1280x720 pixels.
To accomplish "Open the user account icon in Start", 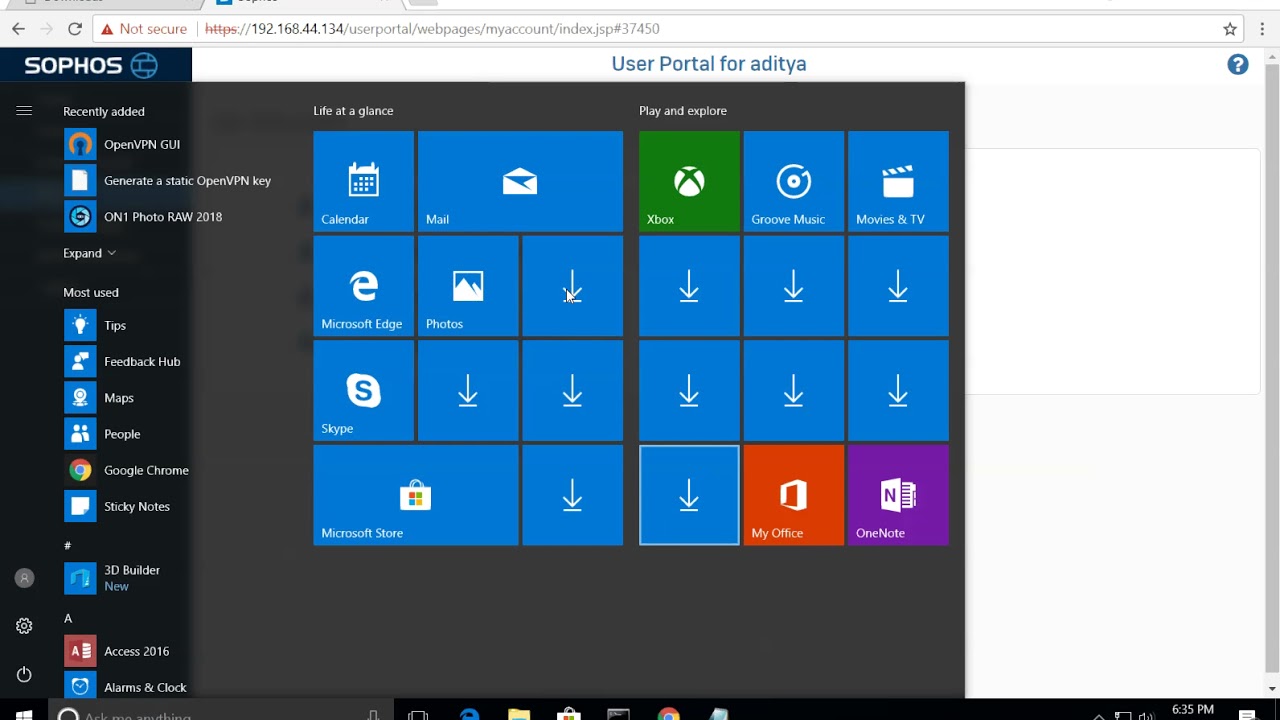I will 24,578.
